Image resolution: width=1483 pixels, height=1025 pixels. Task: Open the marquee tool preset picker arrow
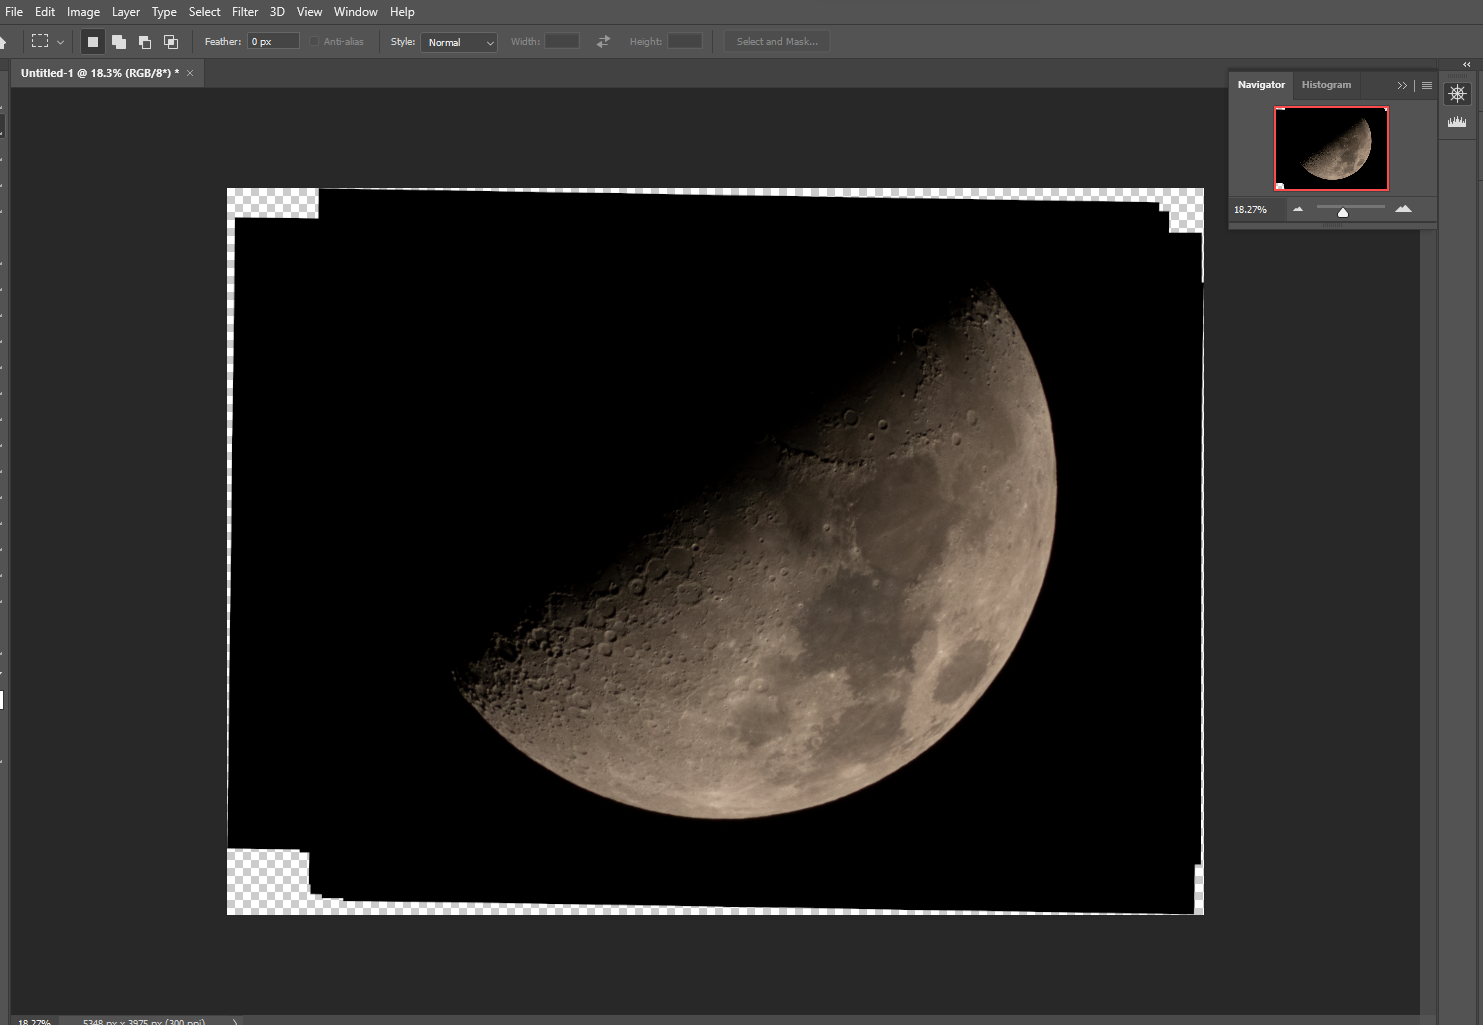click(60, 41)
